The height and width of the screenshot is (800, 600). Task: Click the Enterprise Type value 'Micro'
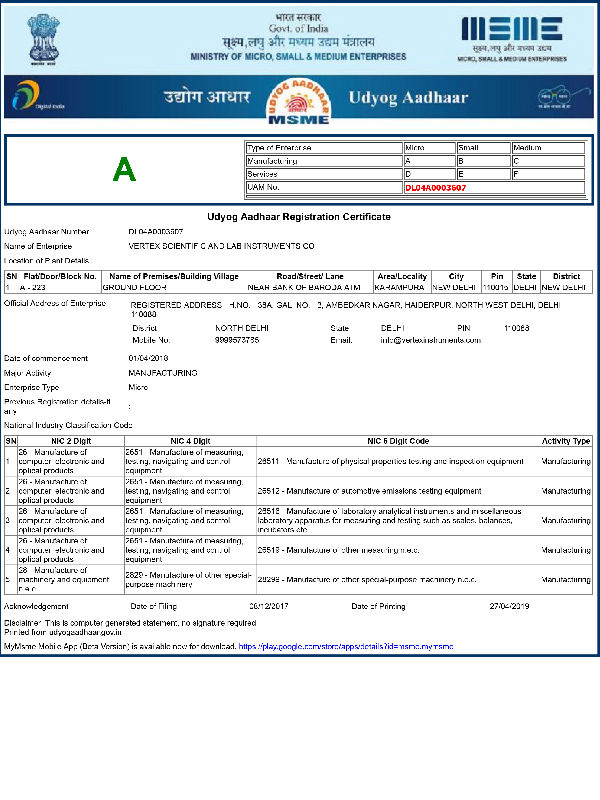[x=138, y=387]
